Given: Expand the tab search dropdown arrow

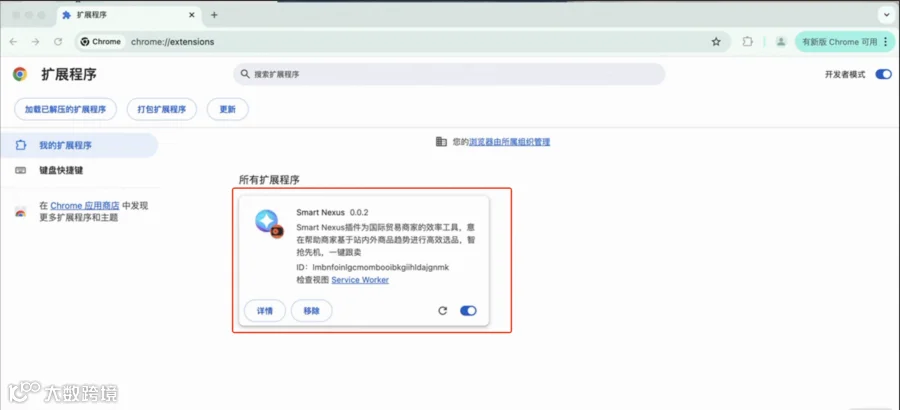Looking at the screenshot, I should 886,16.
